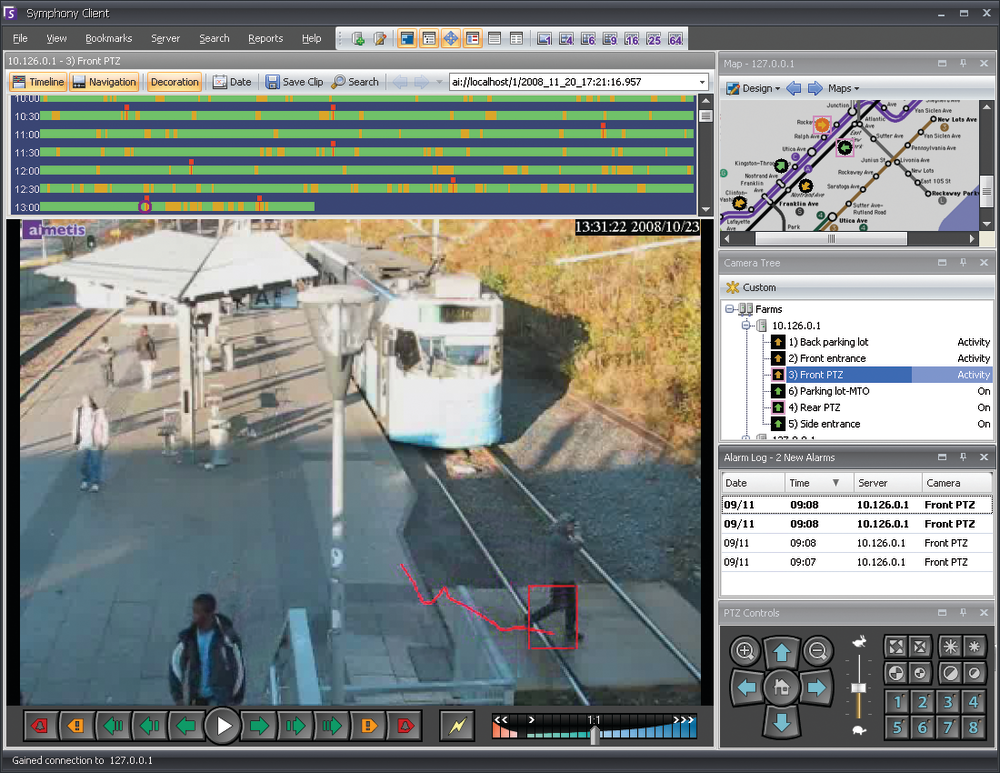Collapse the Farms tree node
Image resolution: width=1000 pixels, height=773 pixels.
click(730, 309)
